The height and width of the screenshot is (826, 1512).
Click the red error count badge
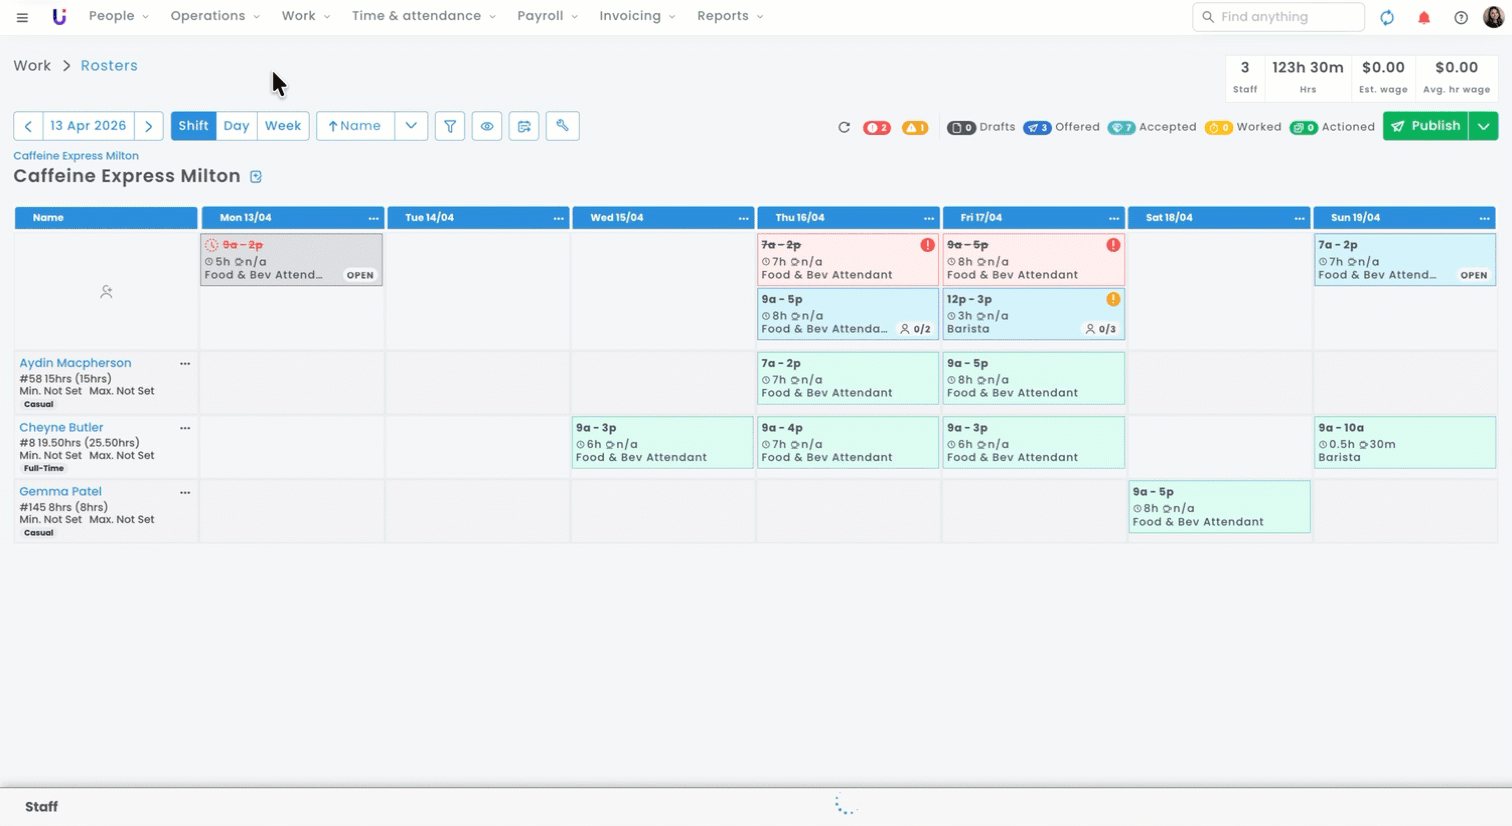(877, 128)
